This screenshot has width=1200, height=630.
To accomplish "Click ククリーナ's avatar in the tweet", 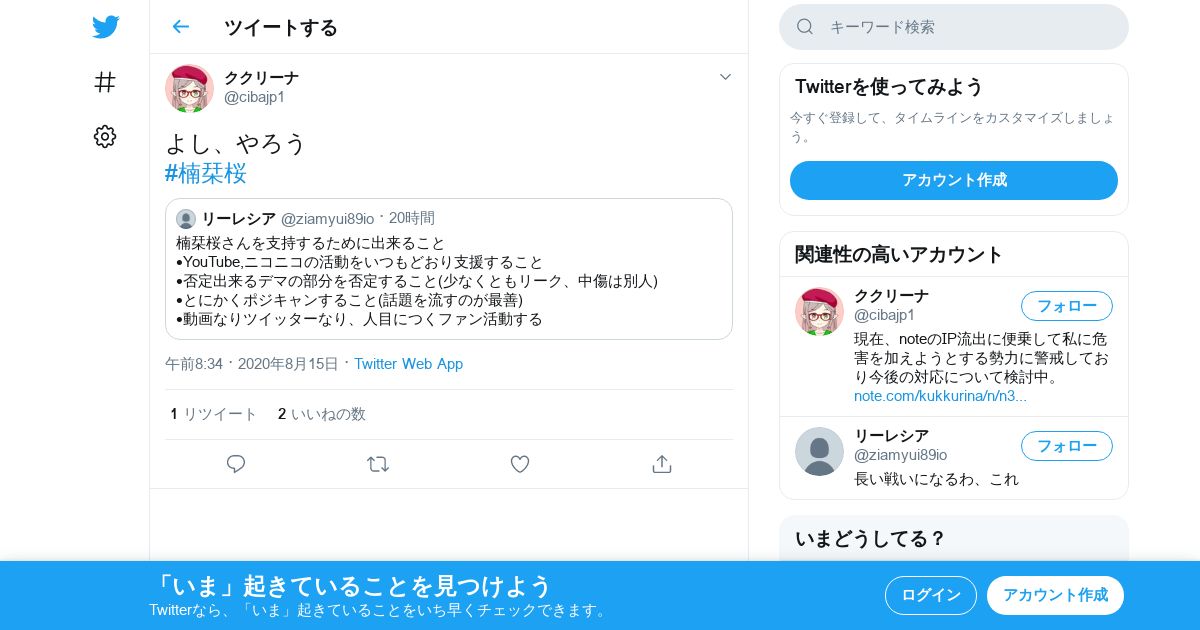I will tap(189, 88).
